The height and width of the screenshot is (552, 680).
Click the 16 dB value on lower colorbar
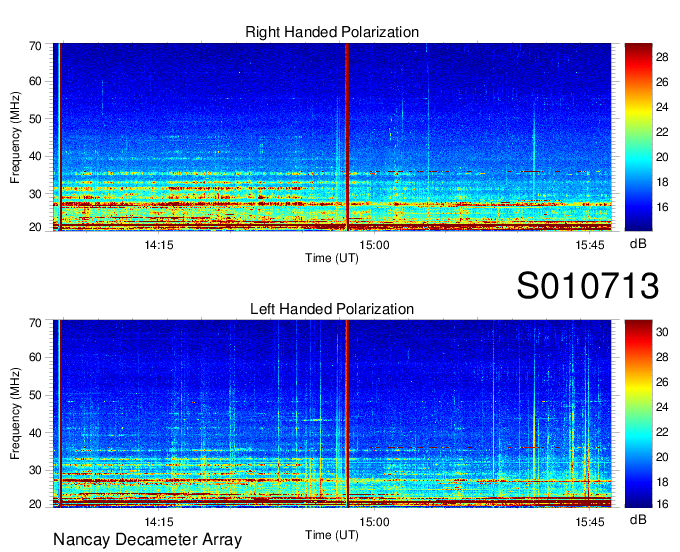[x=662, y=504]
